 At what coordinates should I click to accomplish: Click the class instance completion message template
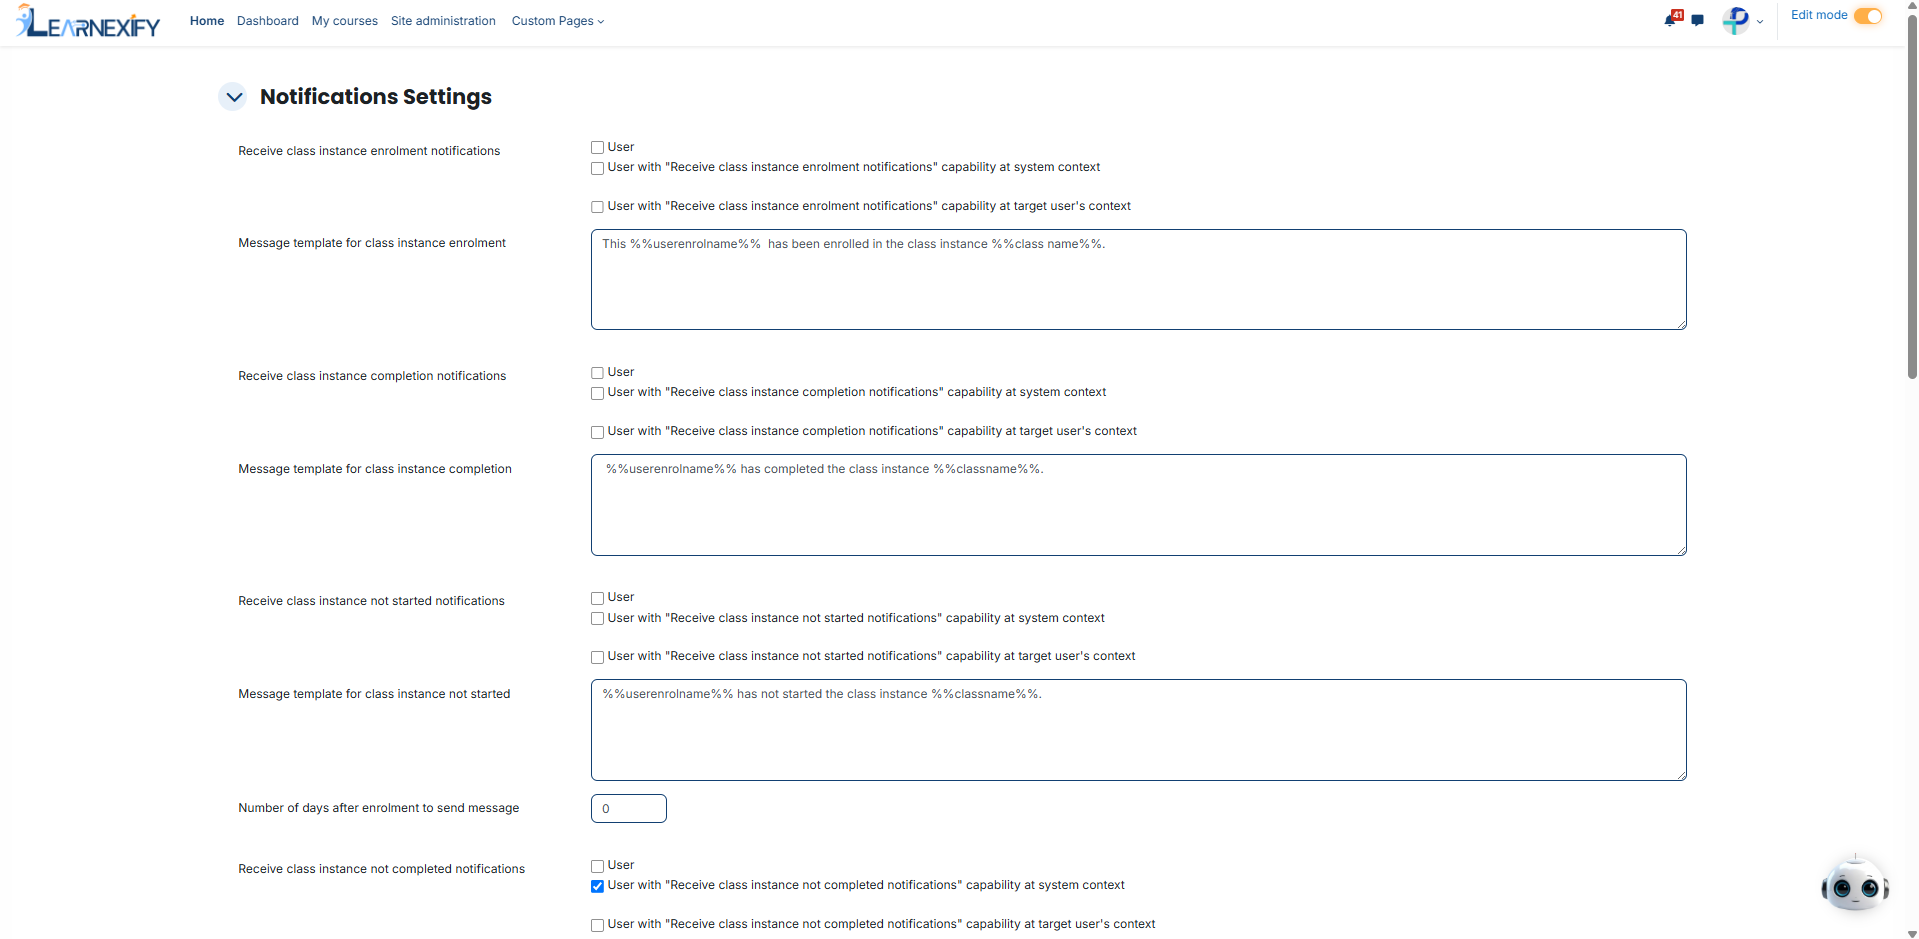1138,505
